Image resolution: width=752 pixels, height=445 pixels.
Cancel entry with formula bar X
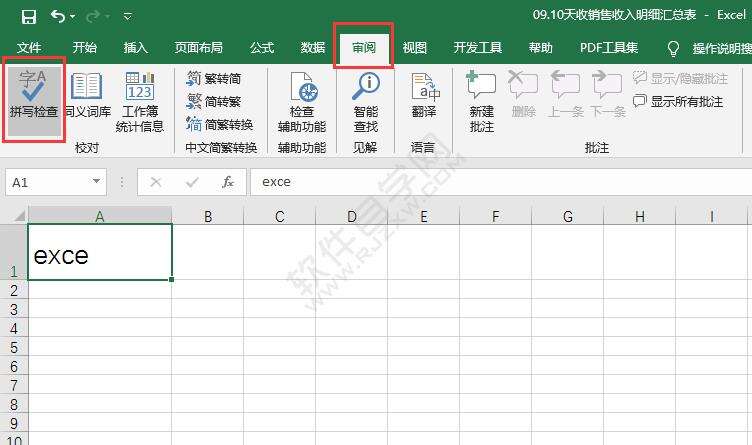coord(155,182)
